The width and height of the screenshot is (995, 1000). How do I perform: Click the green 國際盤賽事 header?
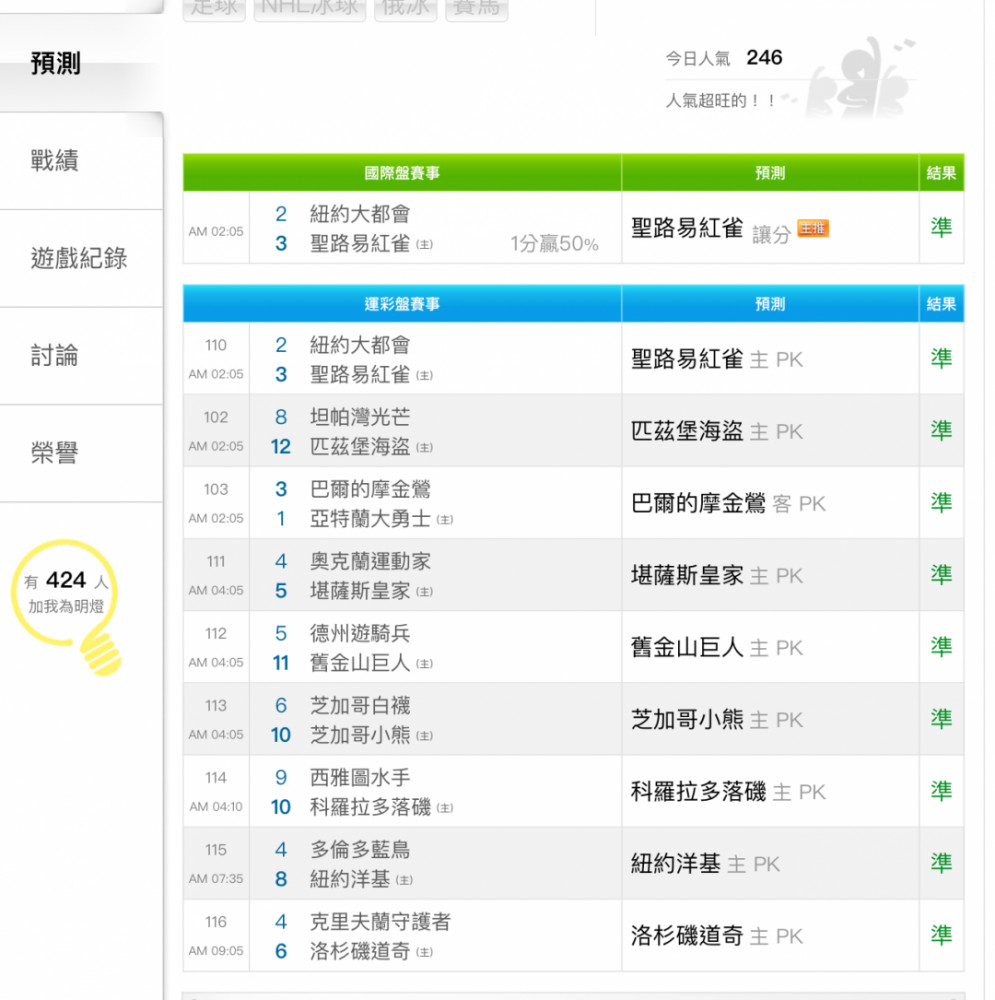click(402, 173)
